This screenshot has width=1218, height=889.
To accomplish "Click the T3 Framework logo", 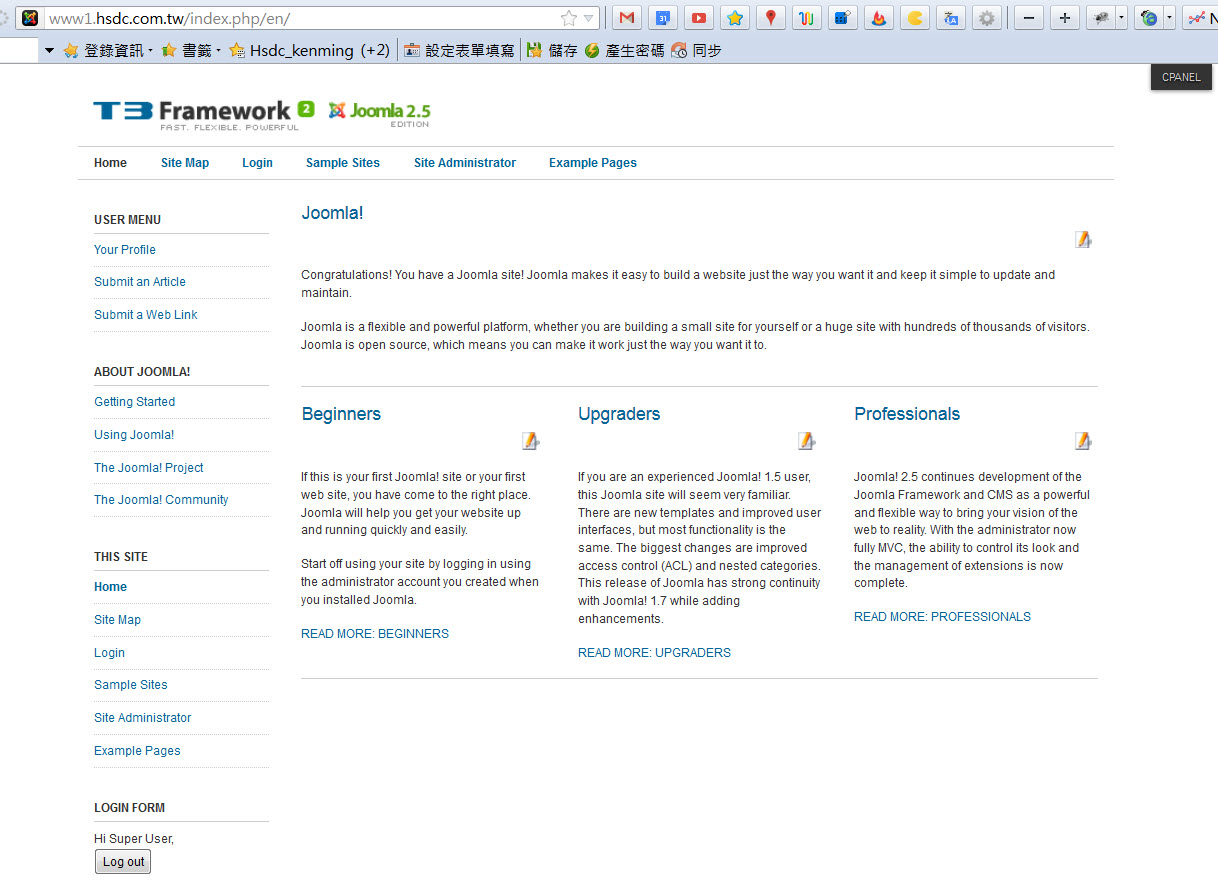I will pyautogui.click(x=205, y=115).
